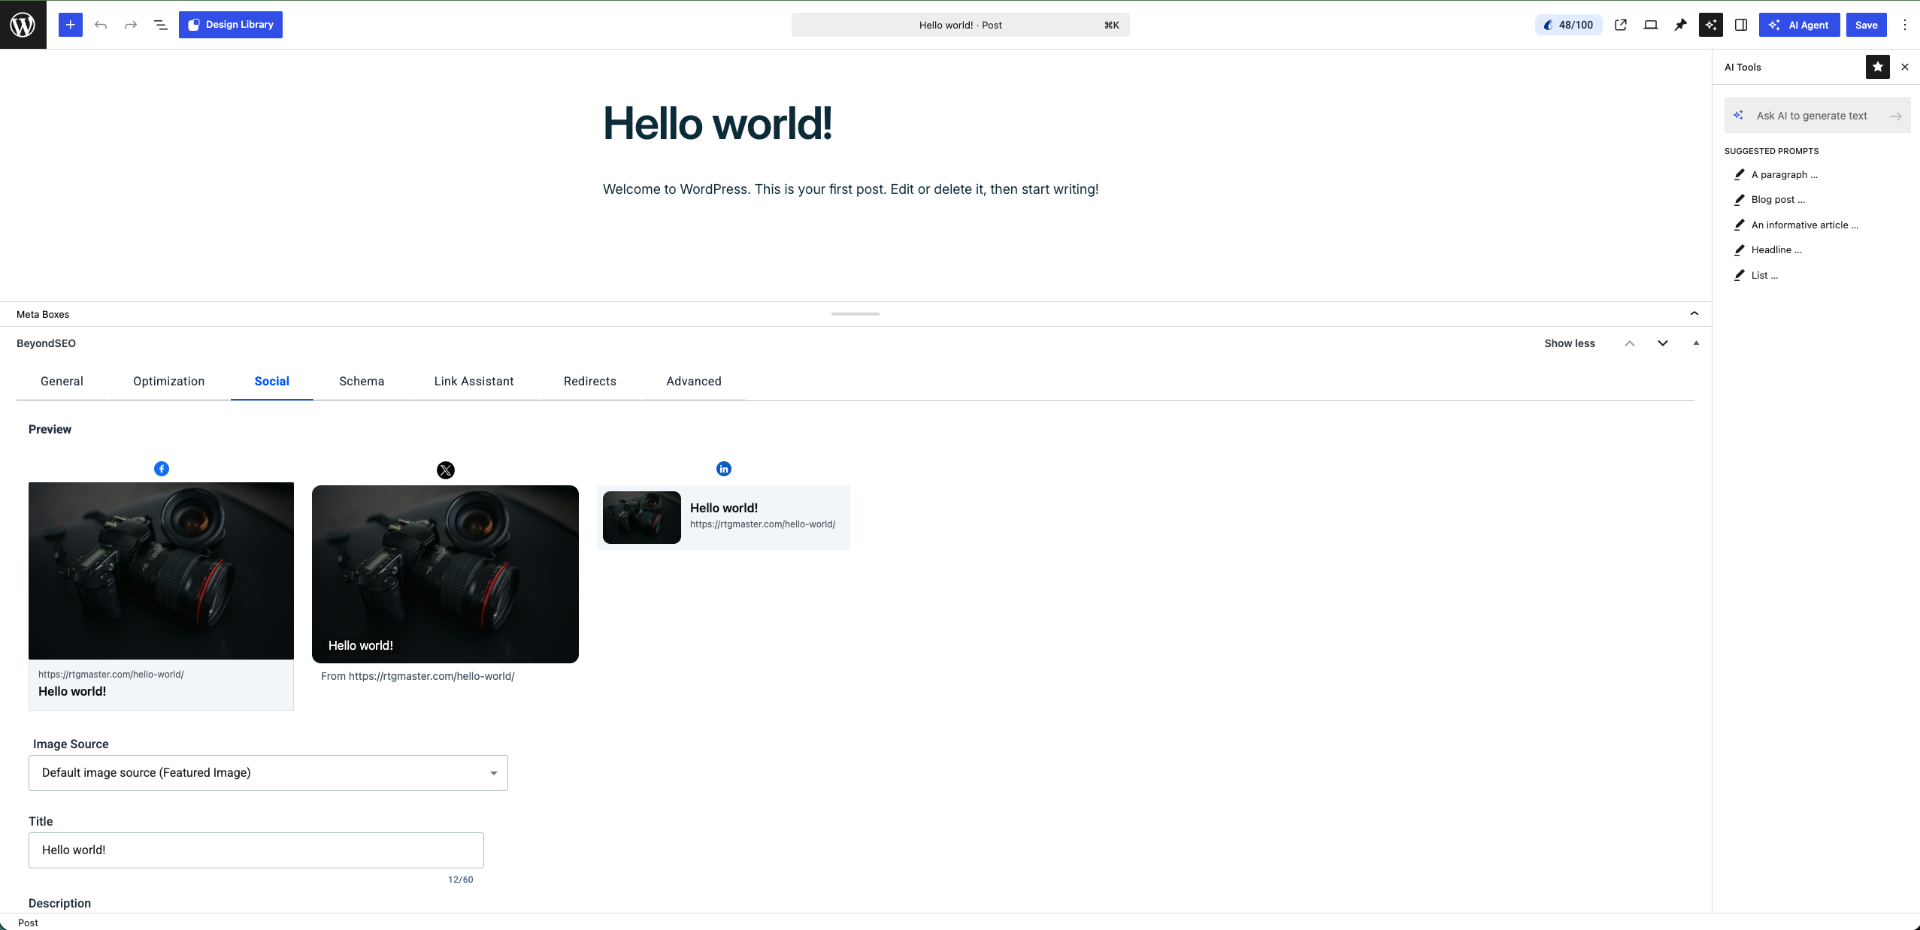Click the 48/100 SEO score badge

1568,25
